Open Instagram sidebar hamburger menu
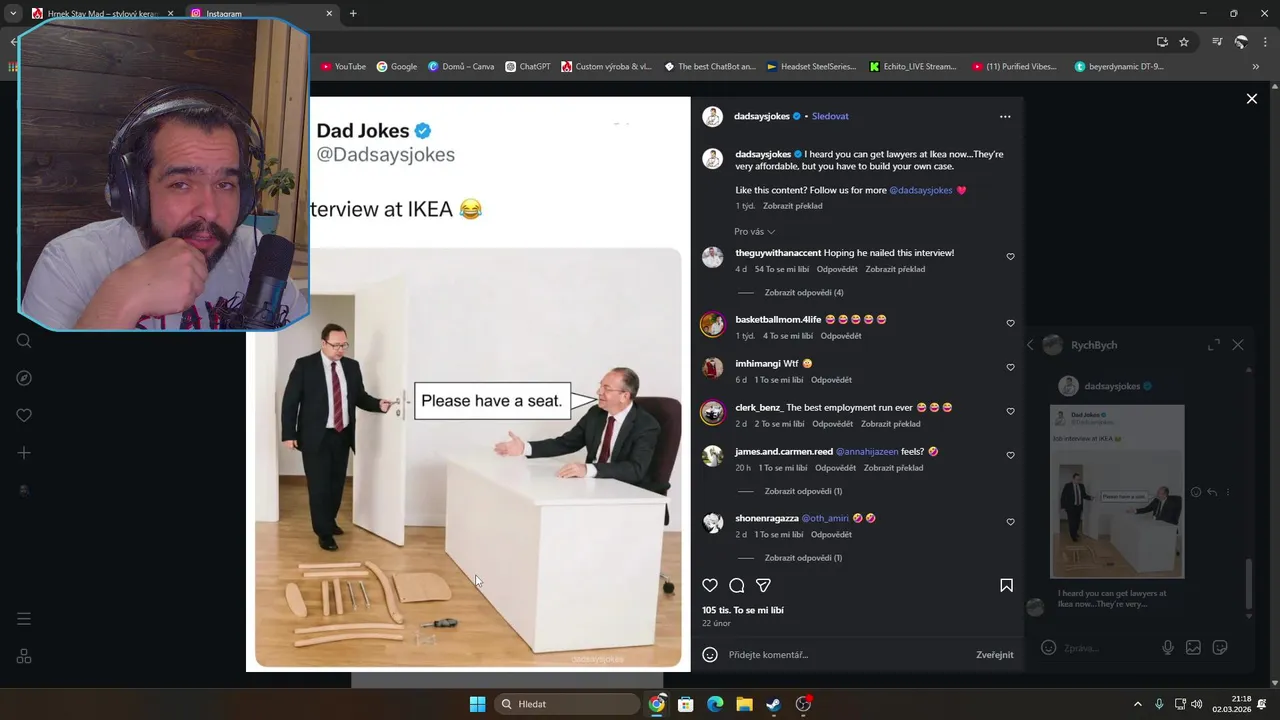Image resolution: width=1280 pixels, height=720 pixels. tap(24, 619)
